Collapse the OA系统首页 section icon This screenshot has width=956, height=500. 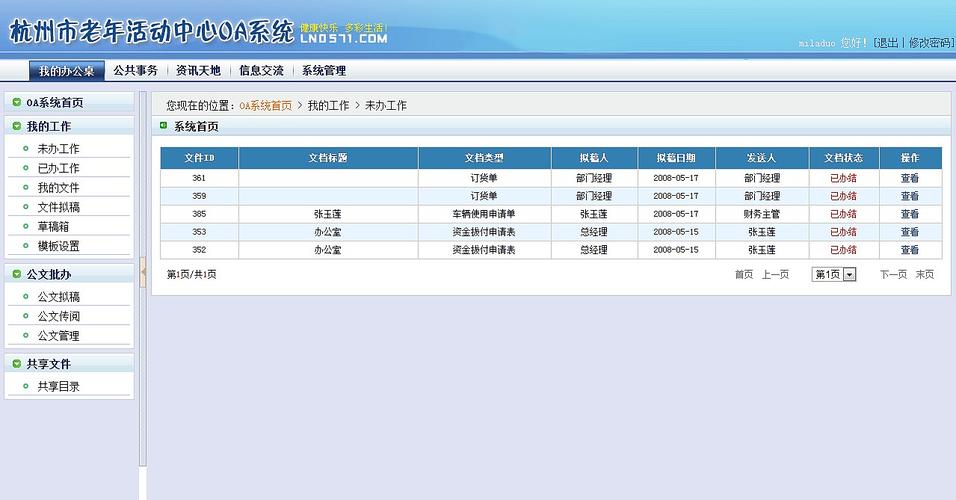point(16,102)
